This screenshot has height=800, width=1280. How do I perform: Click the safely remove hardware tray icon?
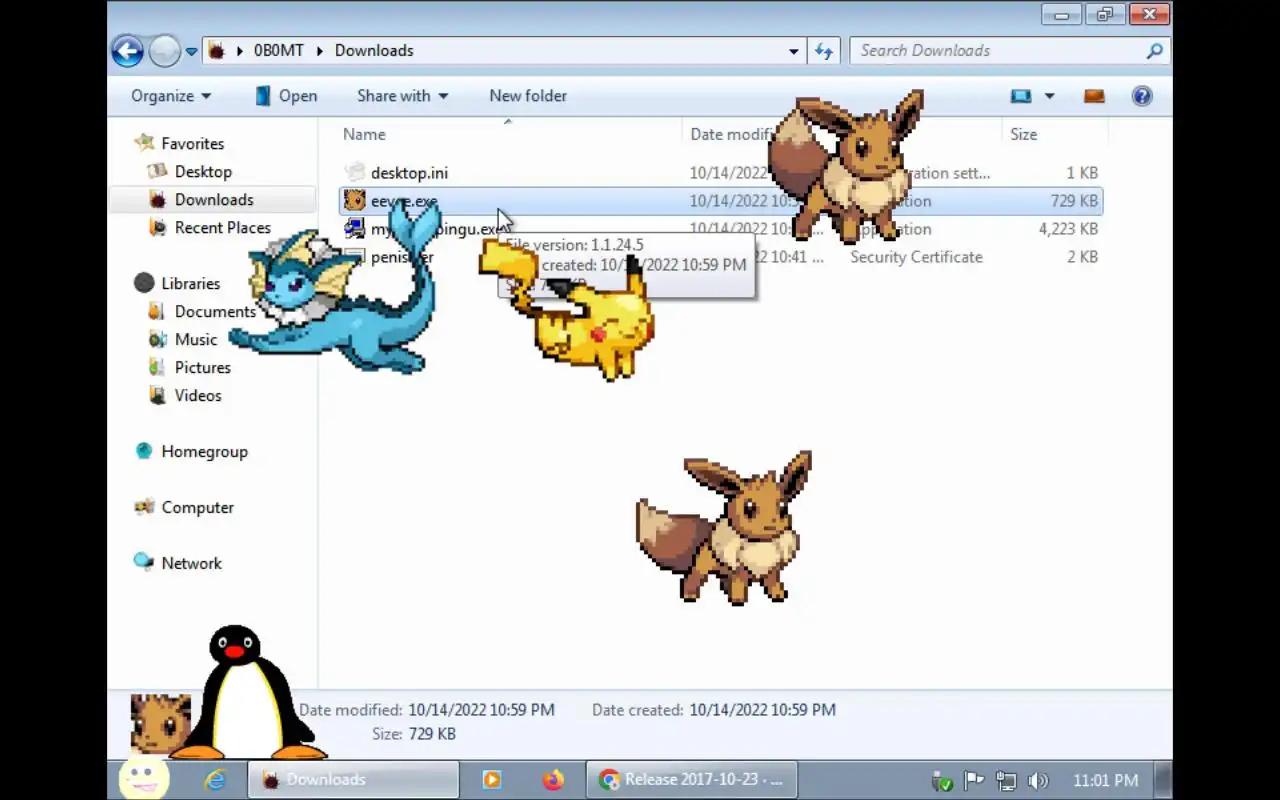click(941, 781)
